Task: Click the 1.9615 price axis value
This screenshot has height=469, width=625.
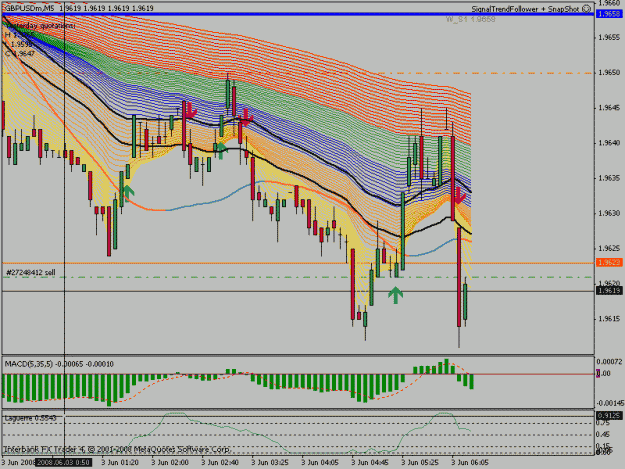Action: [x=609, y=319]
